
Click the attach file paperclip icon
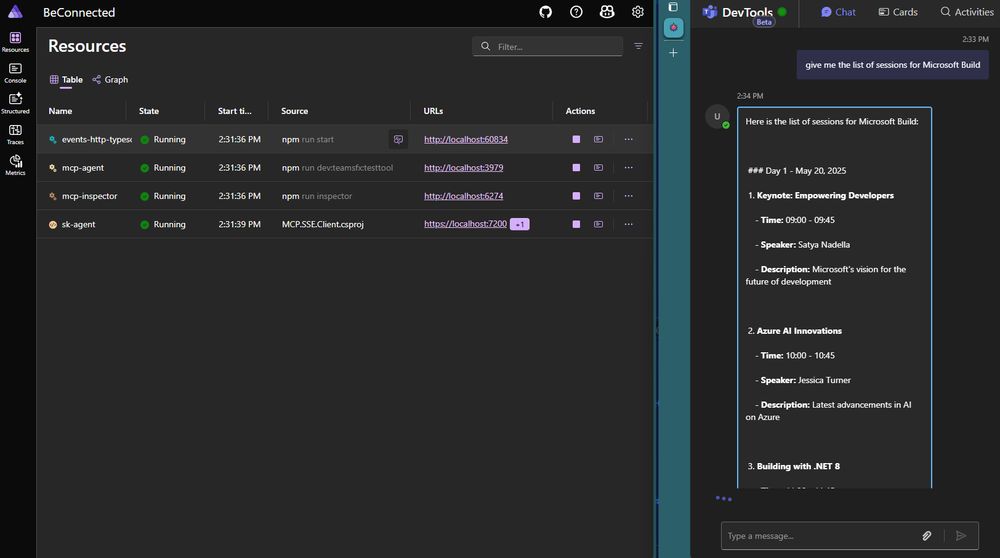[927, 536]
